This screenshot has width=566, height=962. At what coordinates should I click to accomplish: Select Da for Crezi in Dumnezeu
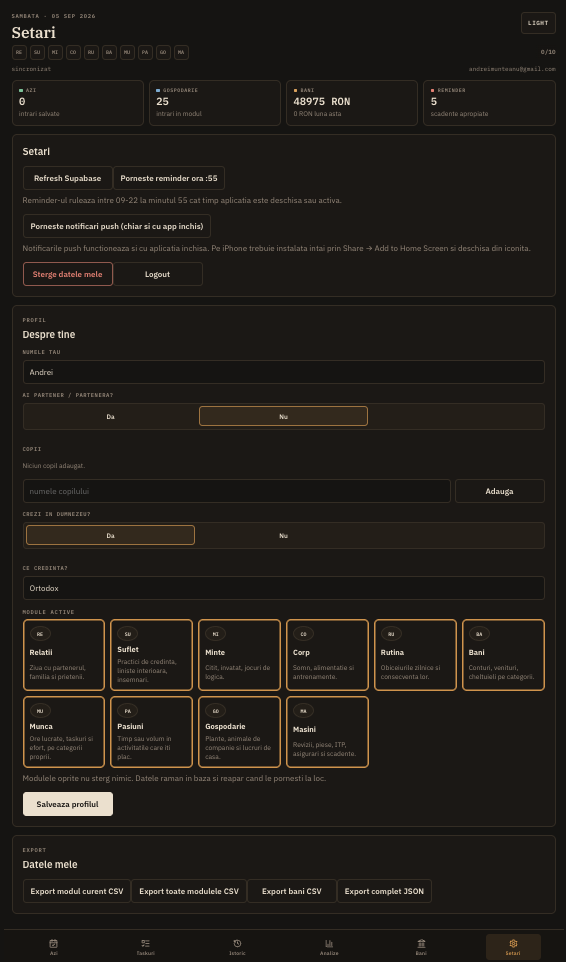pos(110,535)
